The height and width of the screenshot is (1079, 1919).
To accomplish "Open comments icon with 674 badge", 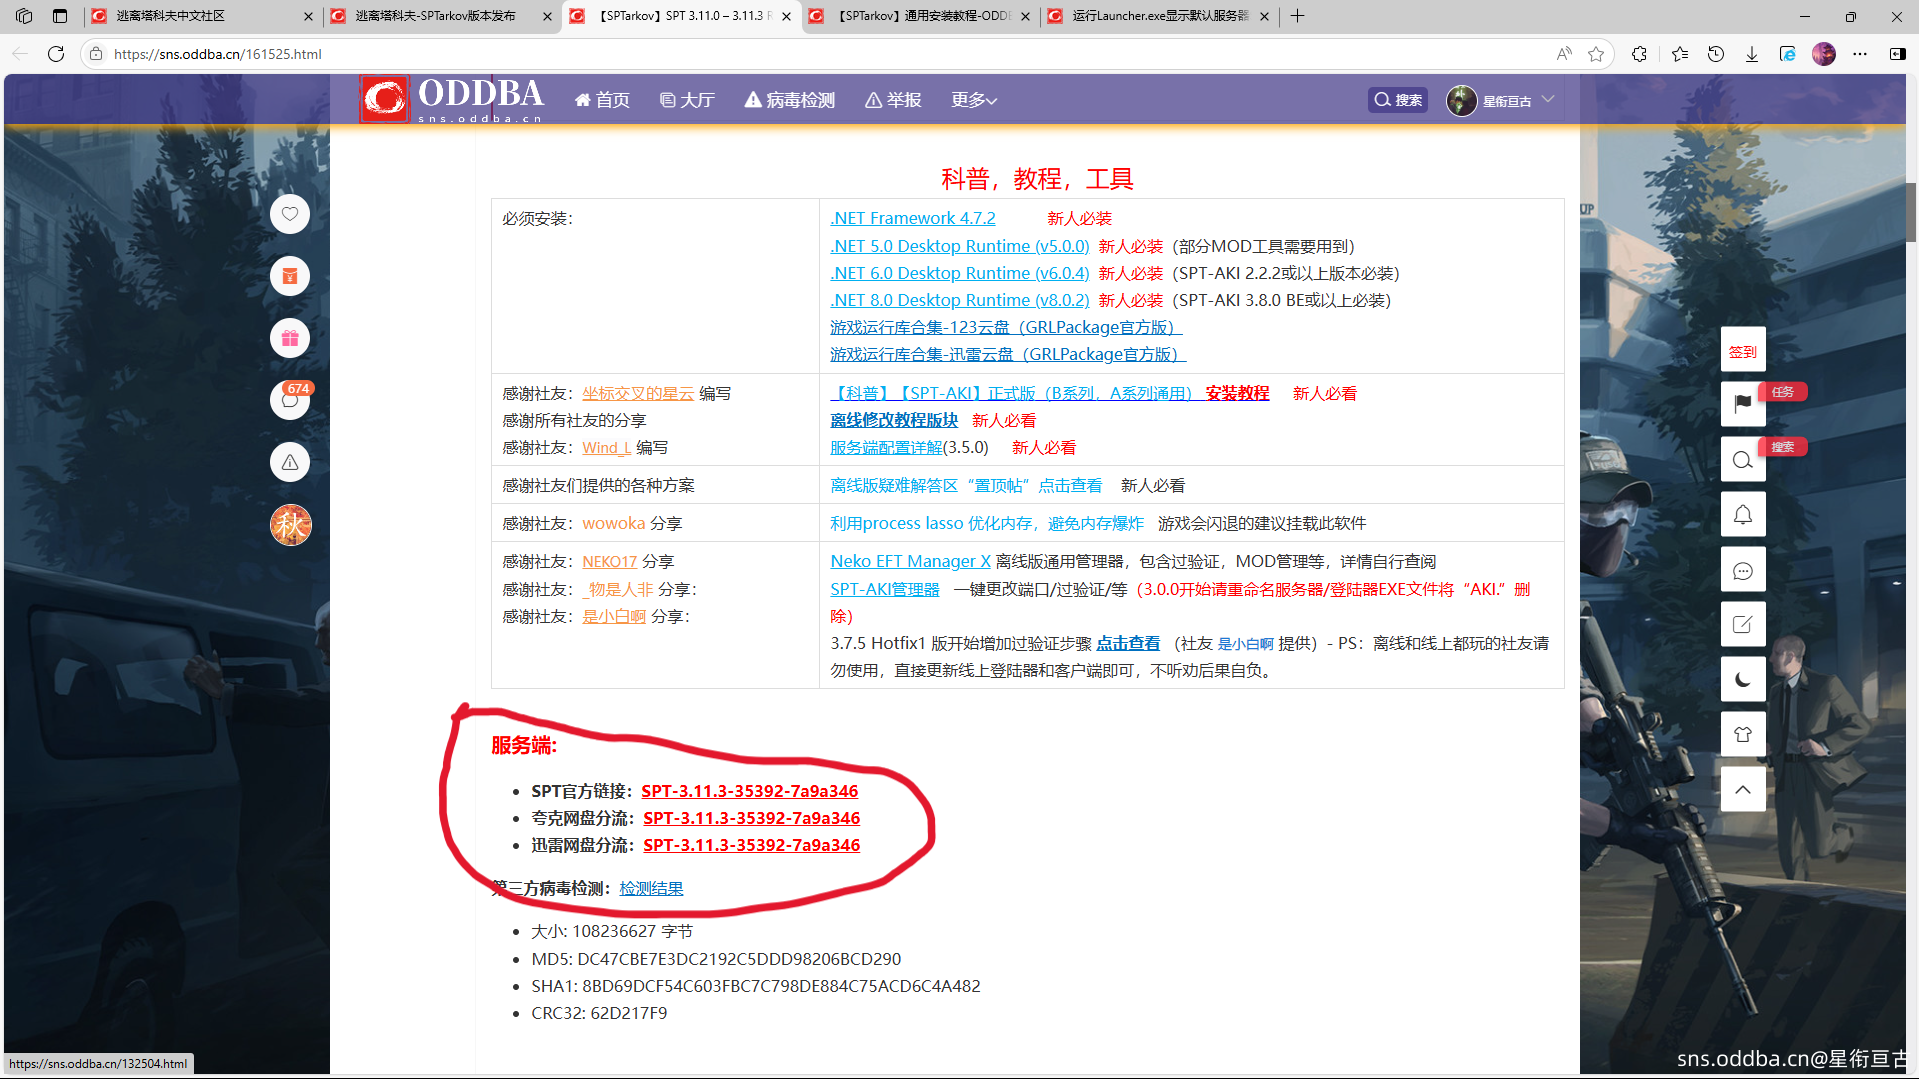I will pyautogui.click(x=290, y=400).
